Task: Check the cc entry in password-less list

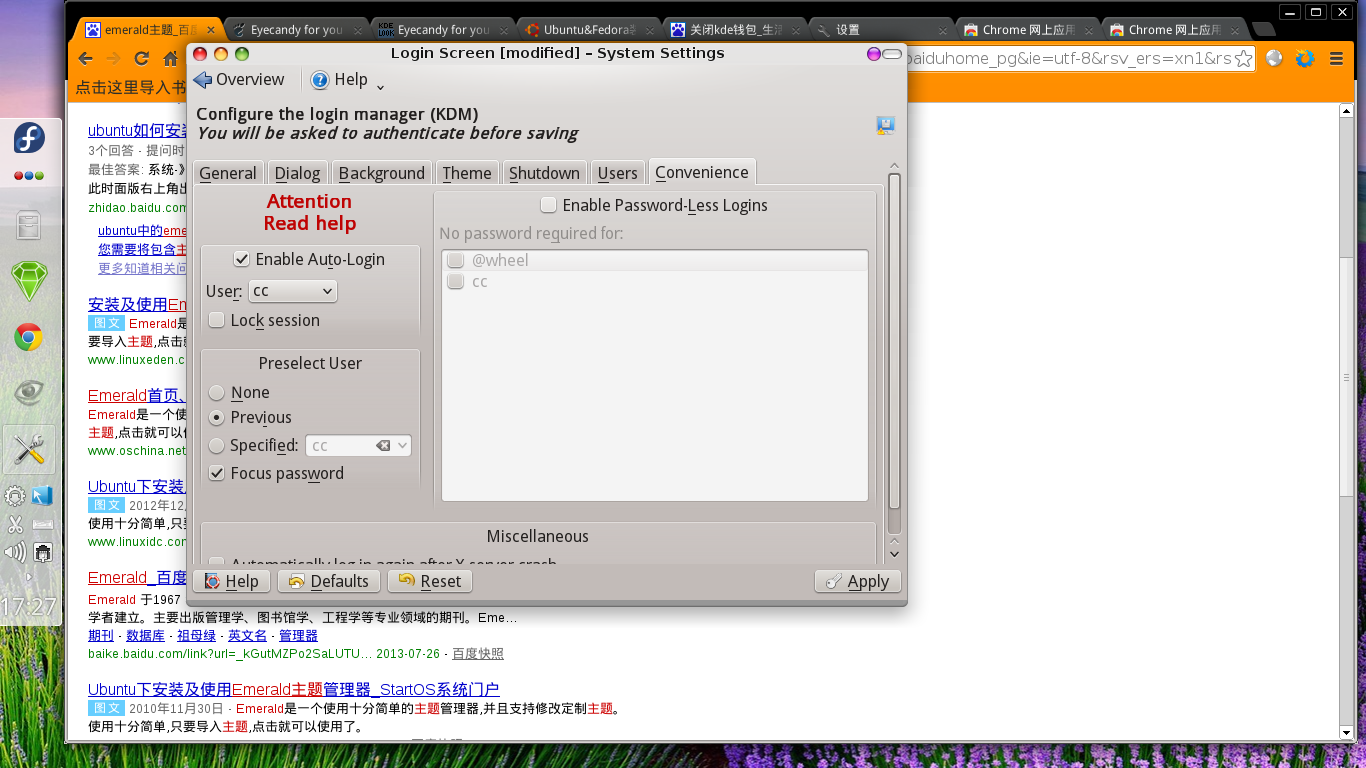Action: tap(456, 281)
